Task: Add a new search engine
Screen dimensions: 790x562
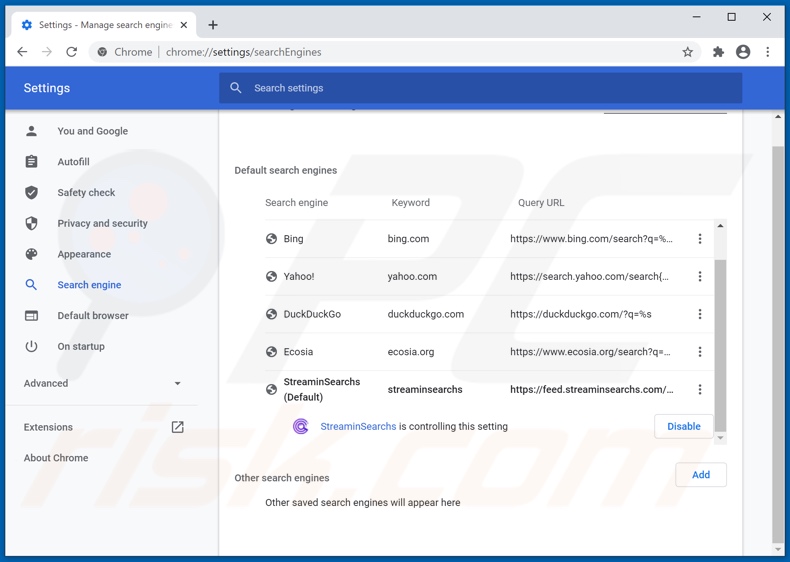Action: click(x=700, y=474)
